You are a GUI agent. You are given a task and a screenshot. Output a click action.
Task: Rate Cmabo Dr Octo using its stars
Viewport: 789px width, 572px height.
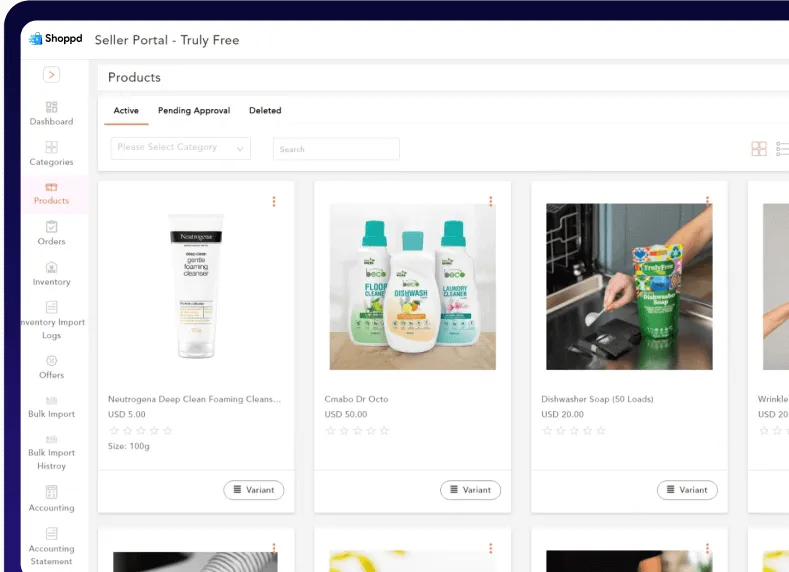pos(358,431)
